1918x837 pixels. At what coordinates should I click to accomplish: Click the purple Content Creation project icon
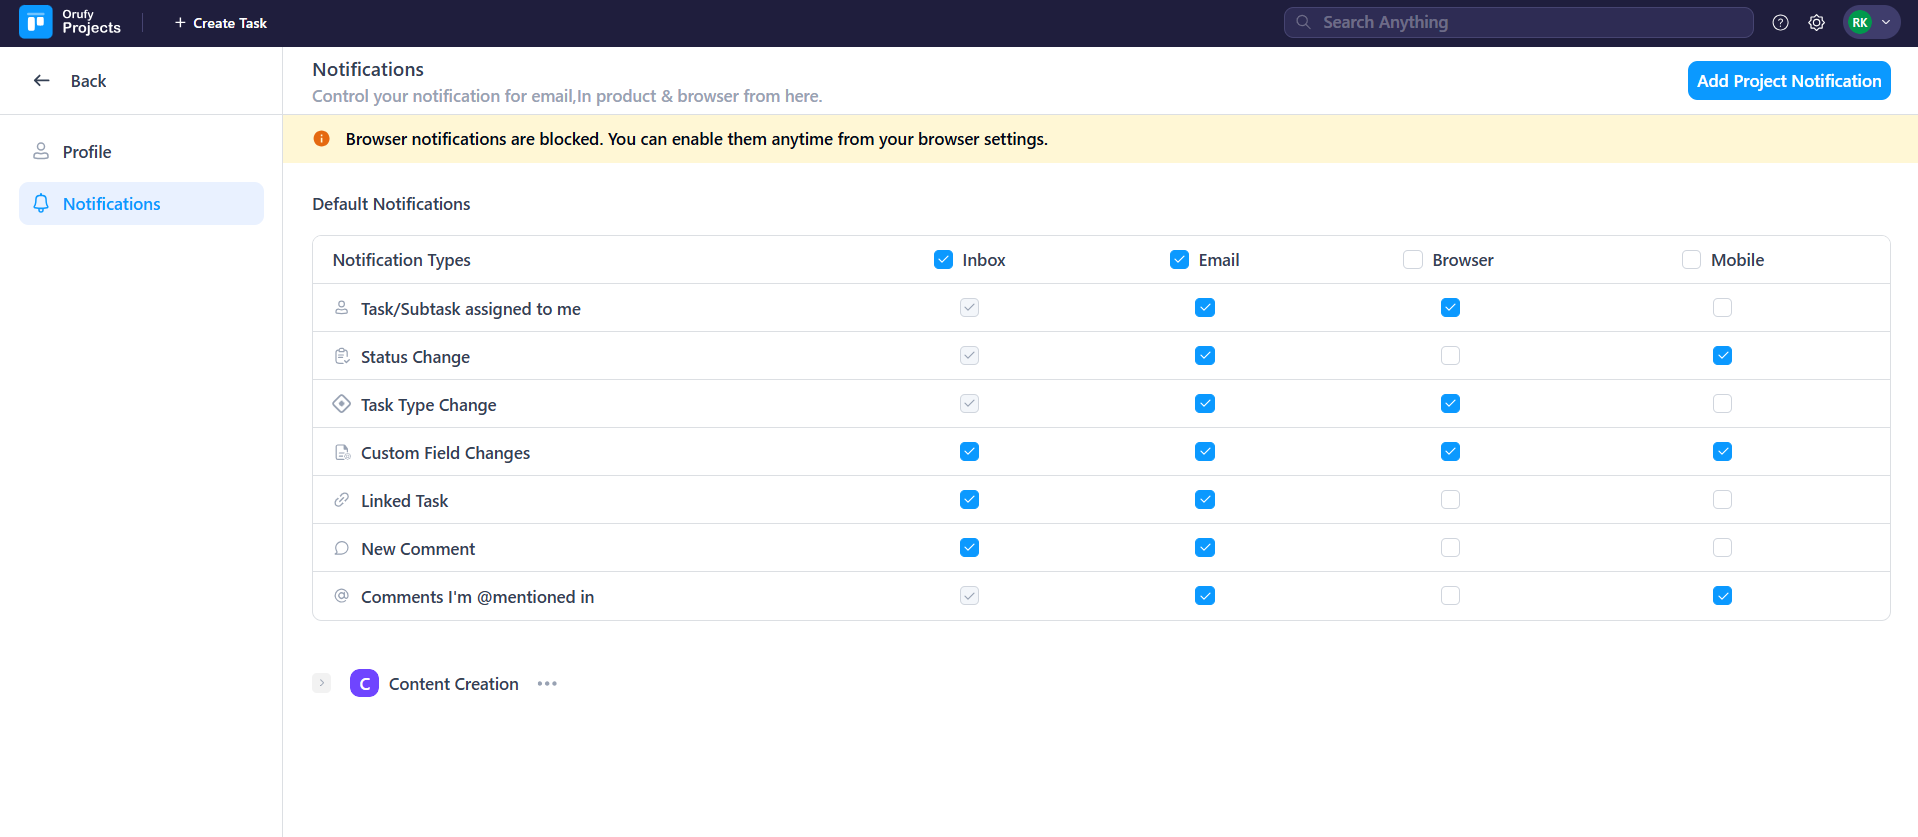[x=364, y=684]
